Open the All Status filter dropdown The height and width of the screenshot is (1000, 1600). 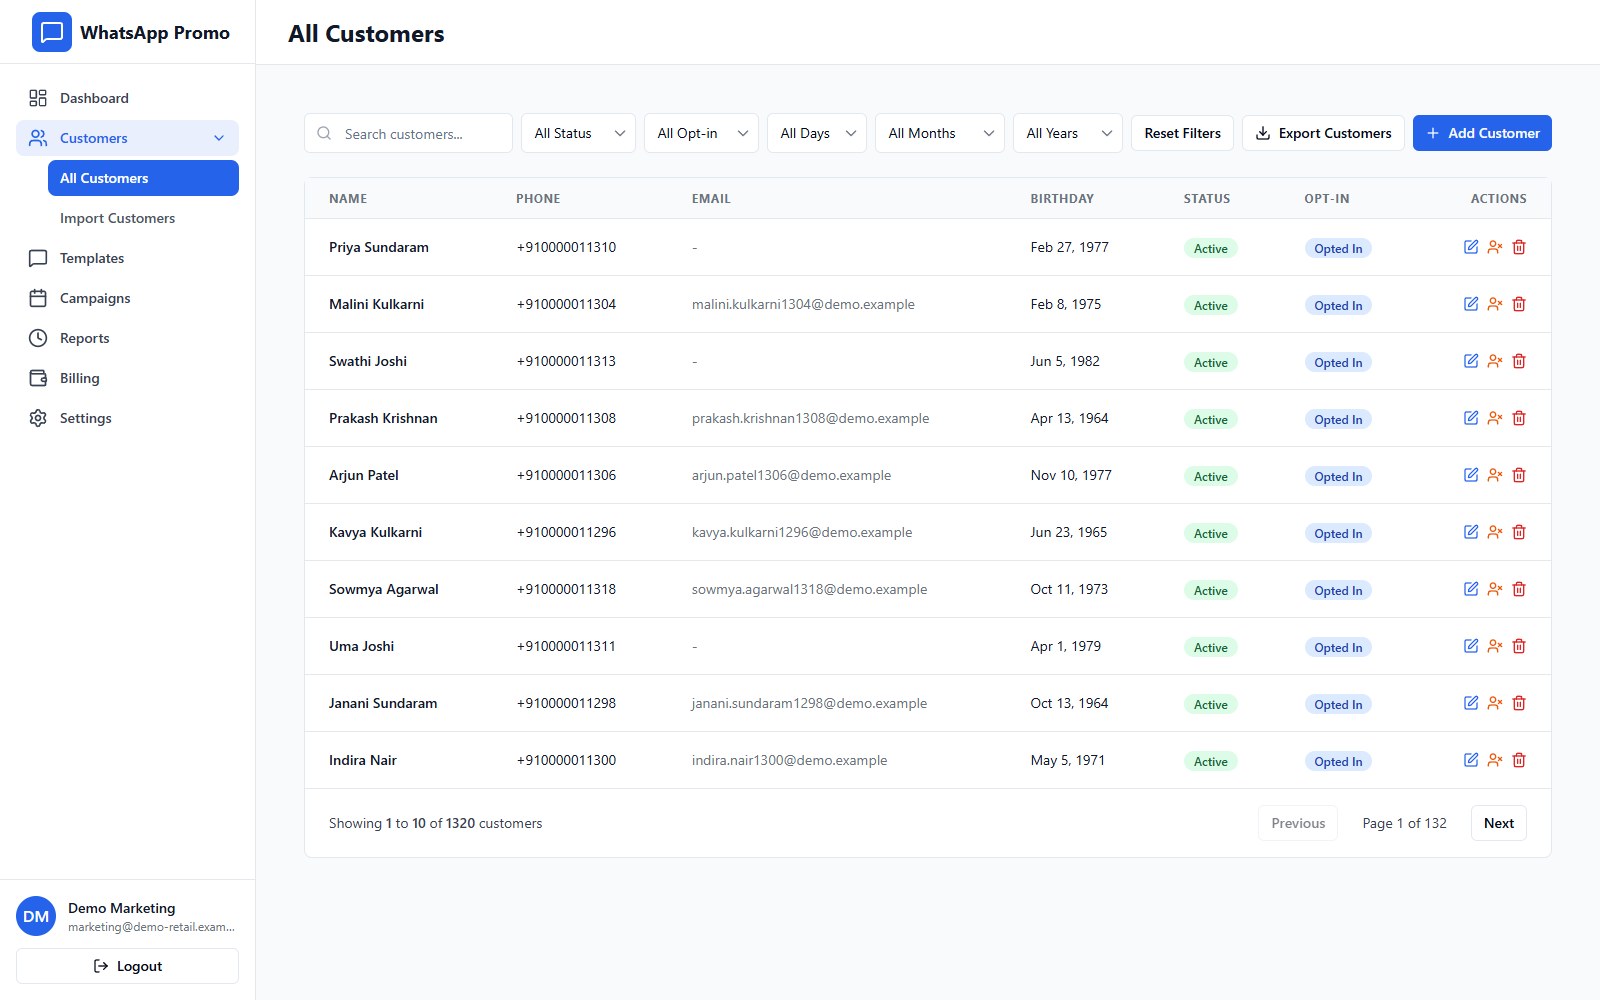(x=578, y=133)
